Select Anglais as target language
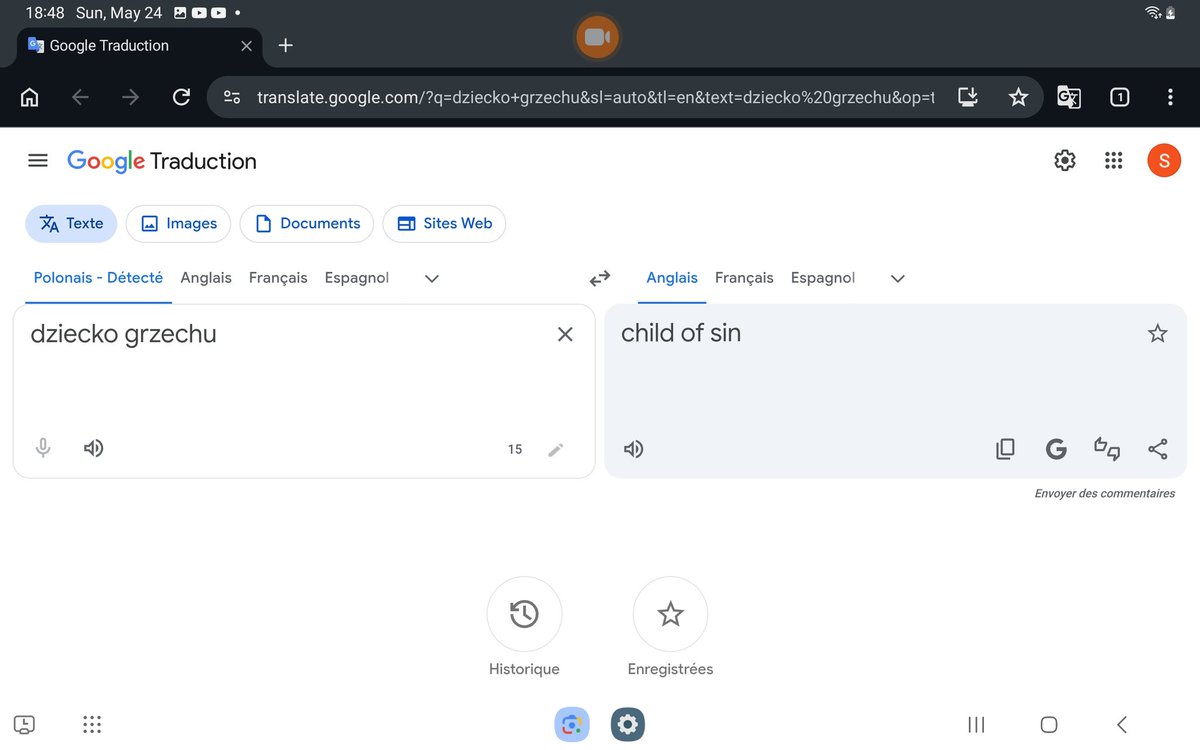 (672, 278)
